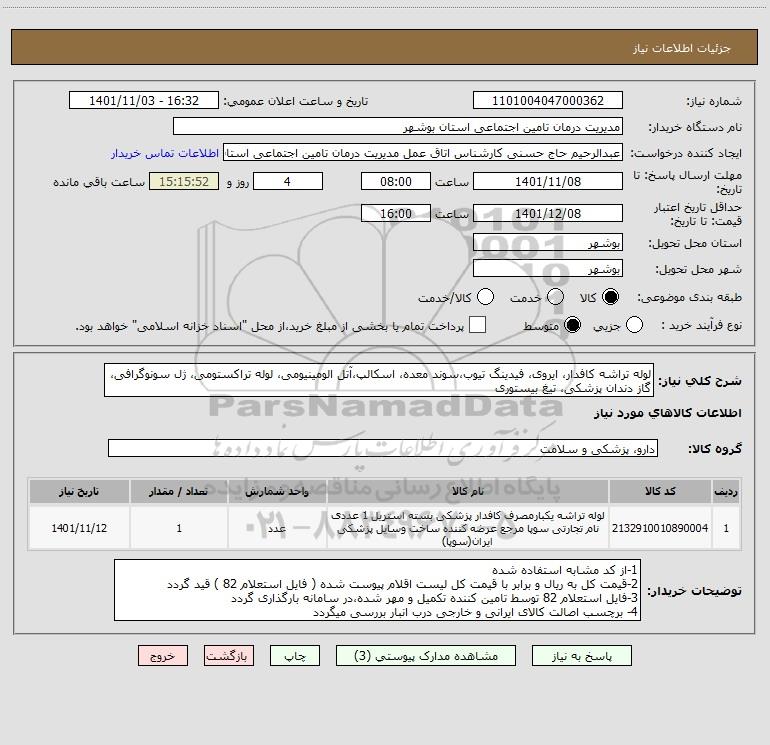
Task: Choose the متوسط purchase type radio
Action: [572, 325]
